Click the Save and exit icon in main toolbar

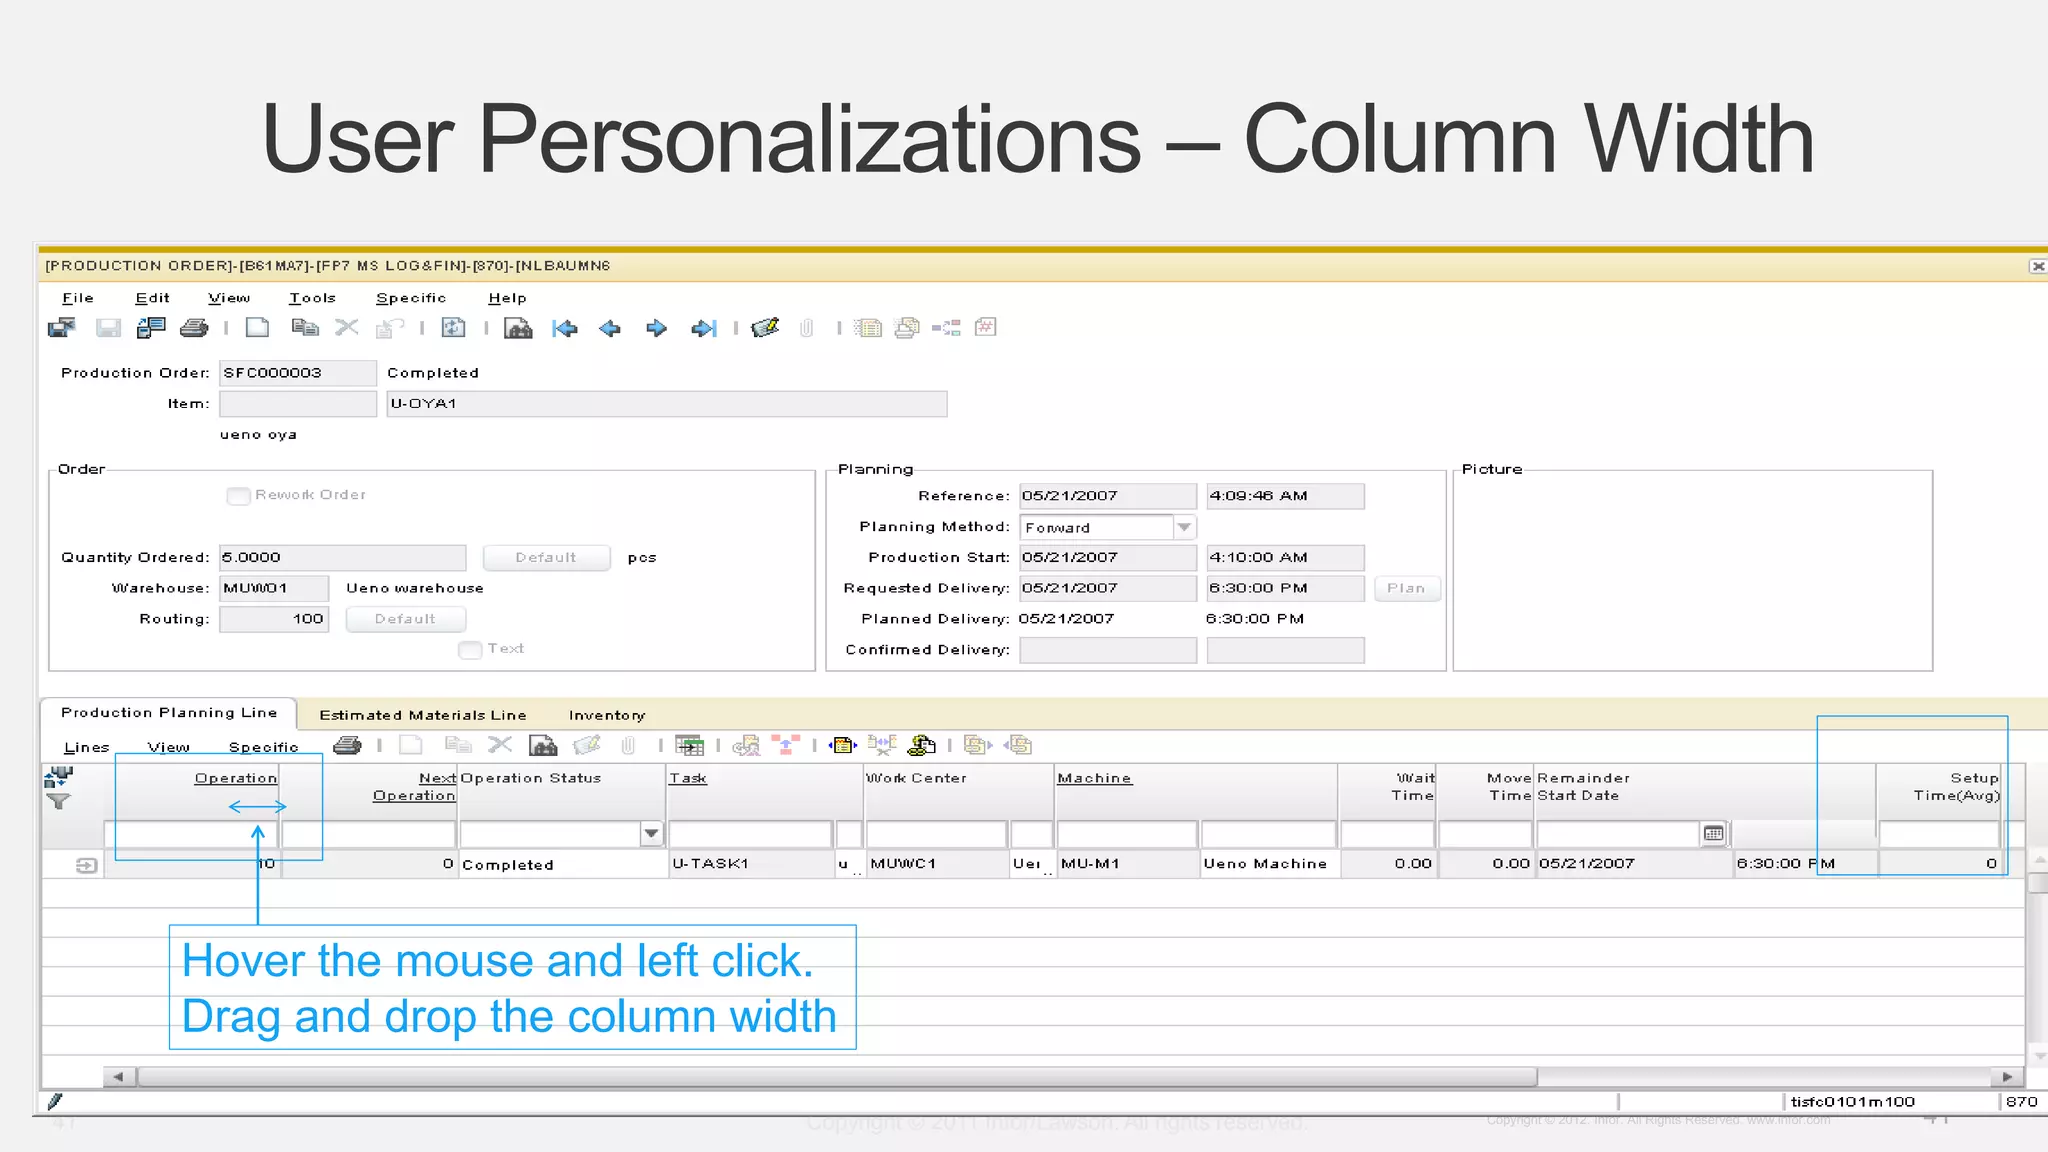[61, 328]
